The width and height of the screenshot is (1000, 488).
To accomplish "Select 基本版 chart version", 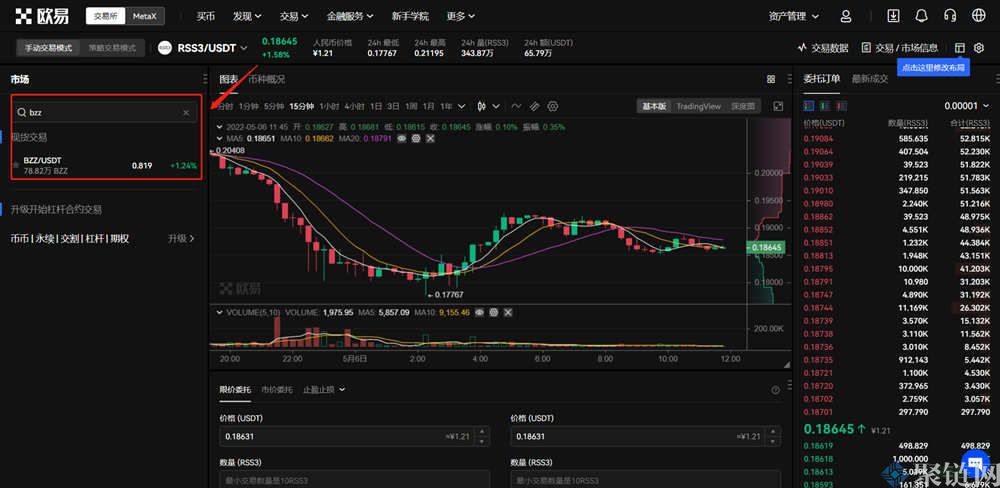I will (654, 107).
